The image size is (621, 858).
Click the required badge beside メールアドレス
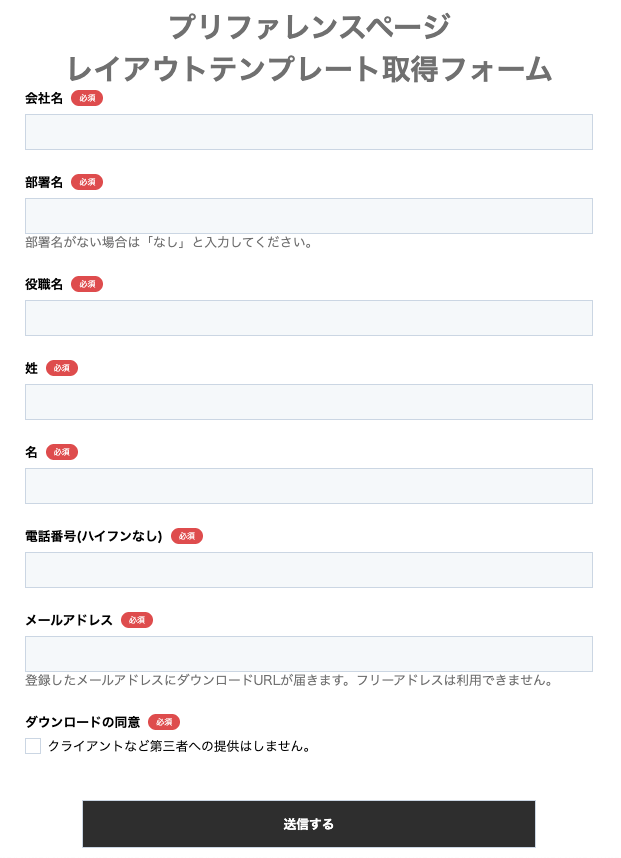[x=137, y=620]
